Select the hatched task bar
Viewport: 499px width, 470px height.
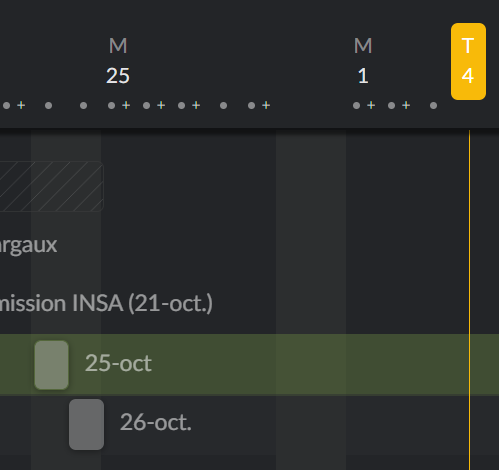[x=52, y=186]
